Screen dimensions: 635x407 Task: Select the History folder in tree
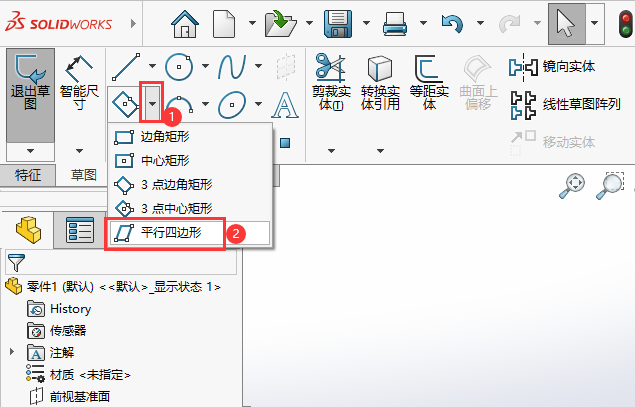click(59, 309)
